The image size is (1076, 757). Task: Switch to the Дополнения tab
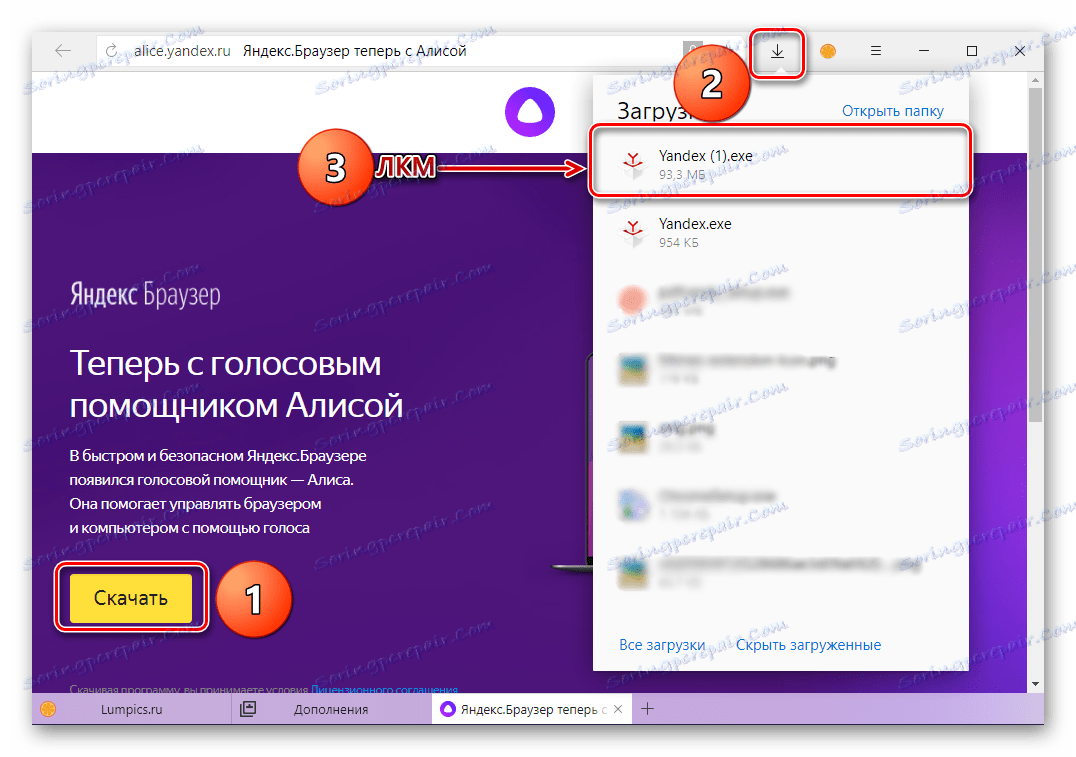pyautogui.click(x=331, y=709)
